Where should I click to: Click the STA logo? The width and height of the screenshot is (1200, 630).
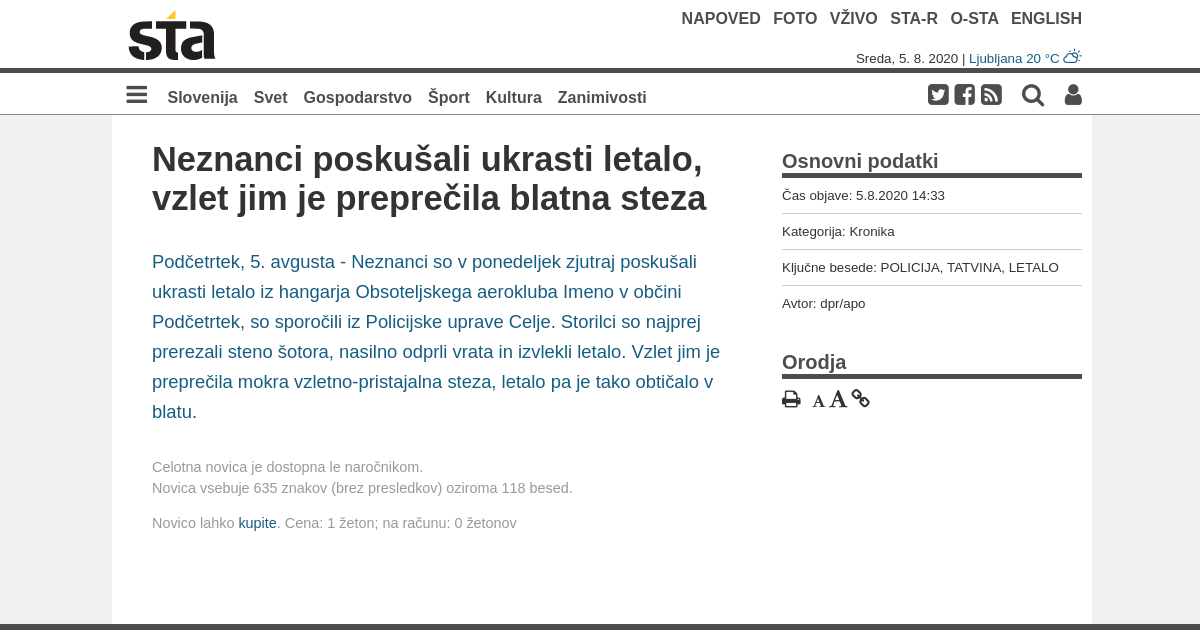coord(172,37)
